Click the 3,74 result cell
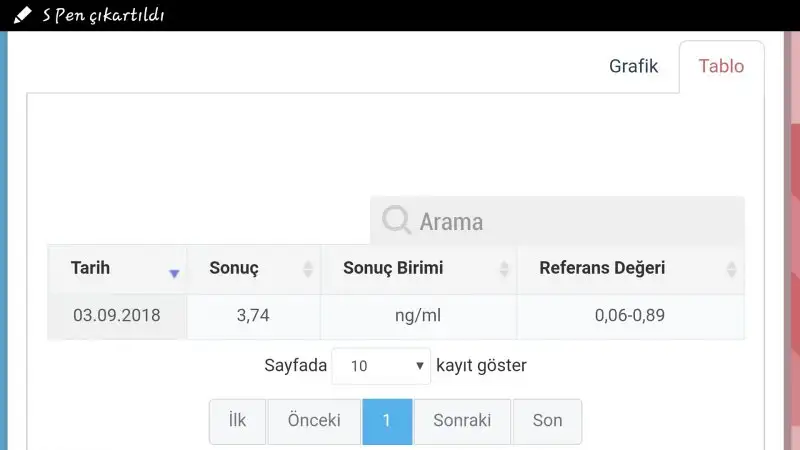The image size is (800, 450). [x=253, y=315]
